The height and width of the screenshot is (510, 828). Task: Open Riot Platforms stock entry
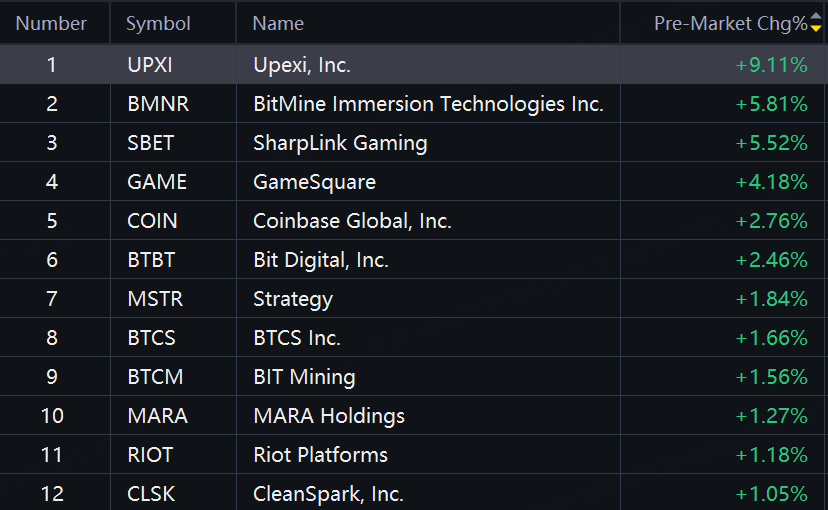[x=320, y=455]
